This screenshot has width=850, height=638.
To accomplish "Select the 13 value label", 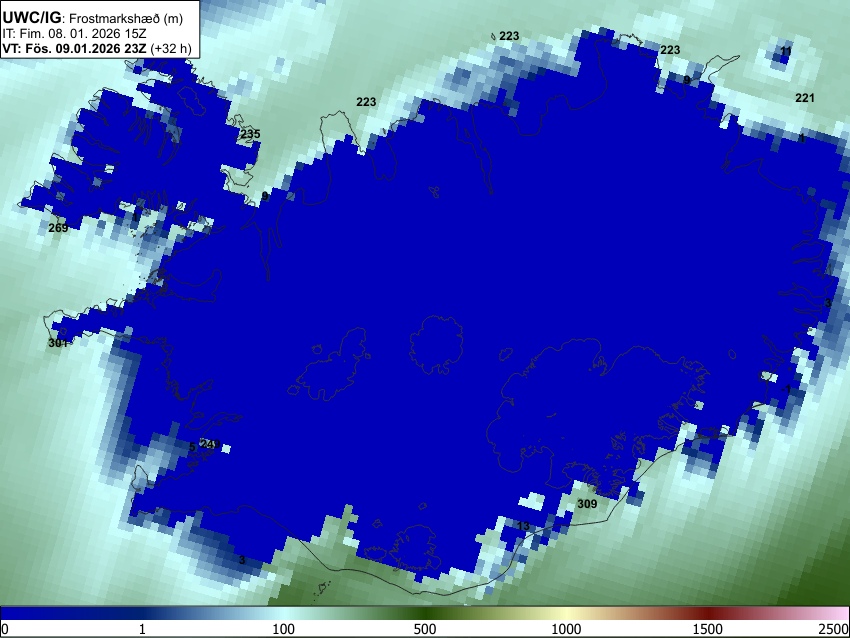I will 523,526.
